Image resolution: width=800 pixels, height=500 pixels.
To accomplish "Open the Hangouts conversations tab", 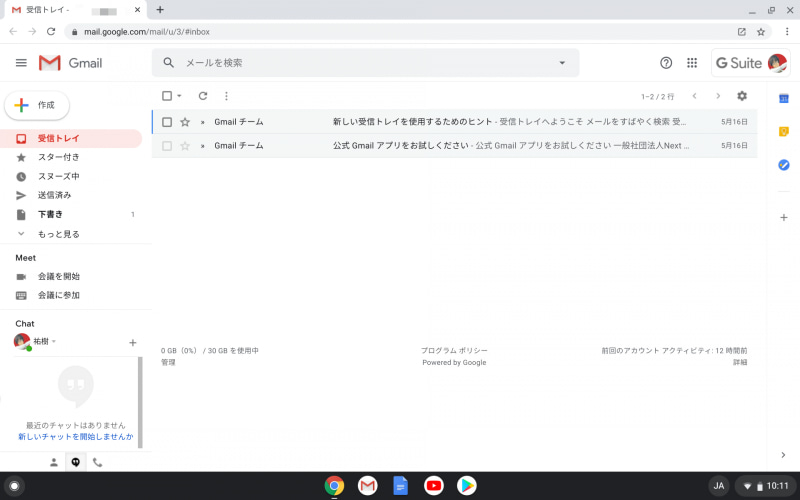I will (x=76, y=462).
